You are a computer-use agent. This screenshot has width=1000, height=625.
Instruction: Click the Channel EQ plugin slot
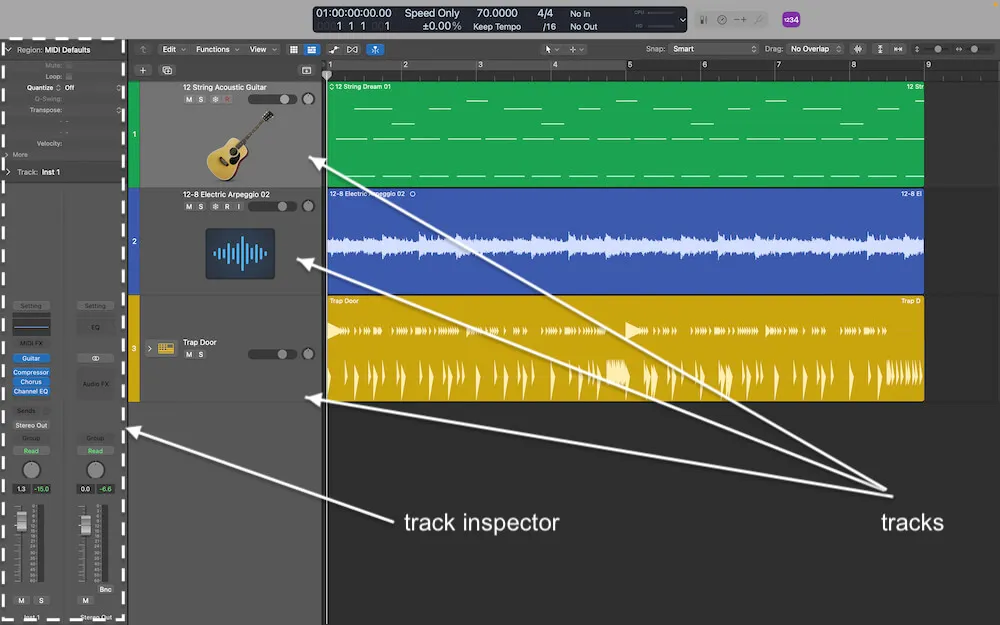[31, 390]
